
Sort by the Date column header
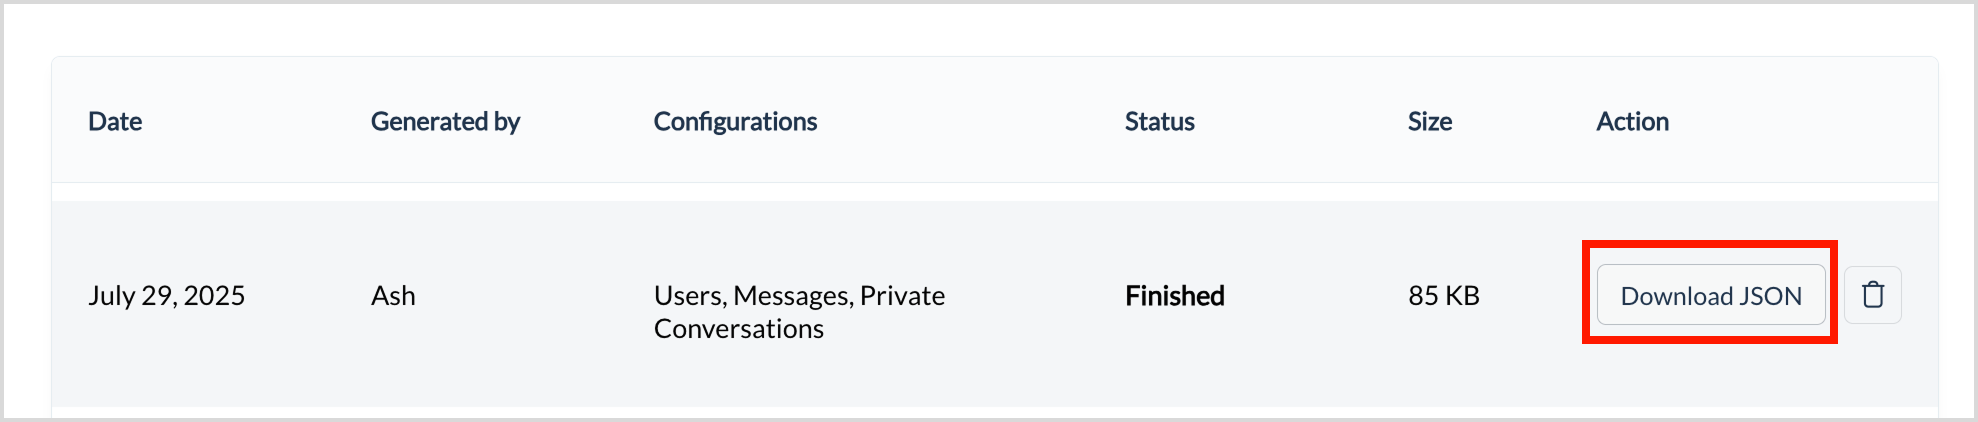pos(115,121)
